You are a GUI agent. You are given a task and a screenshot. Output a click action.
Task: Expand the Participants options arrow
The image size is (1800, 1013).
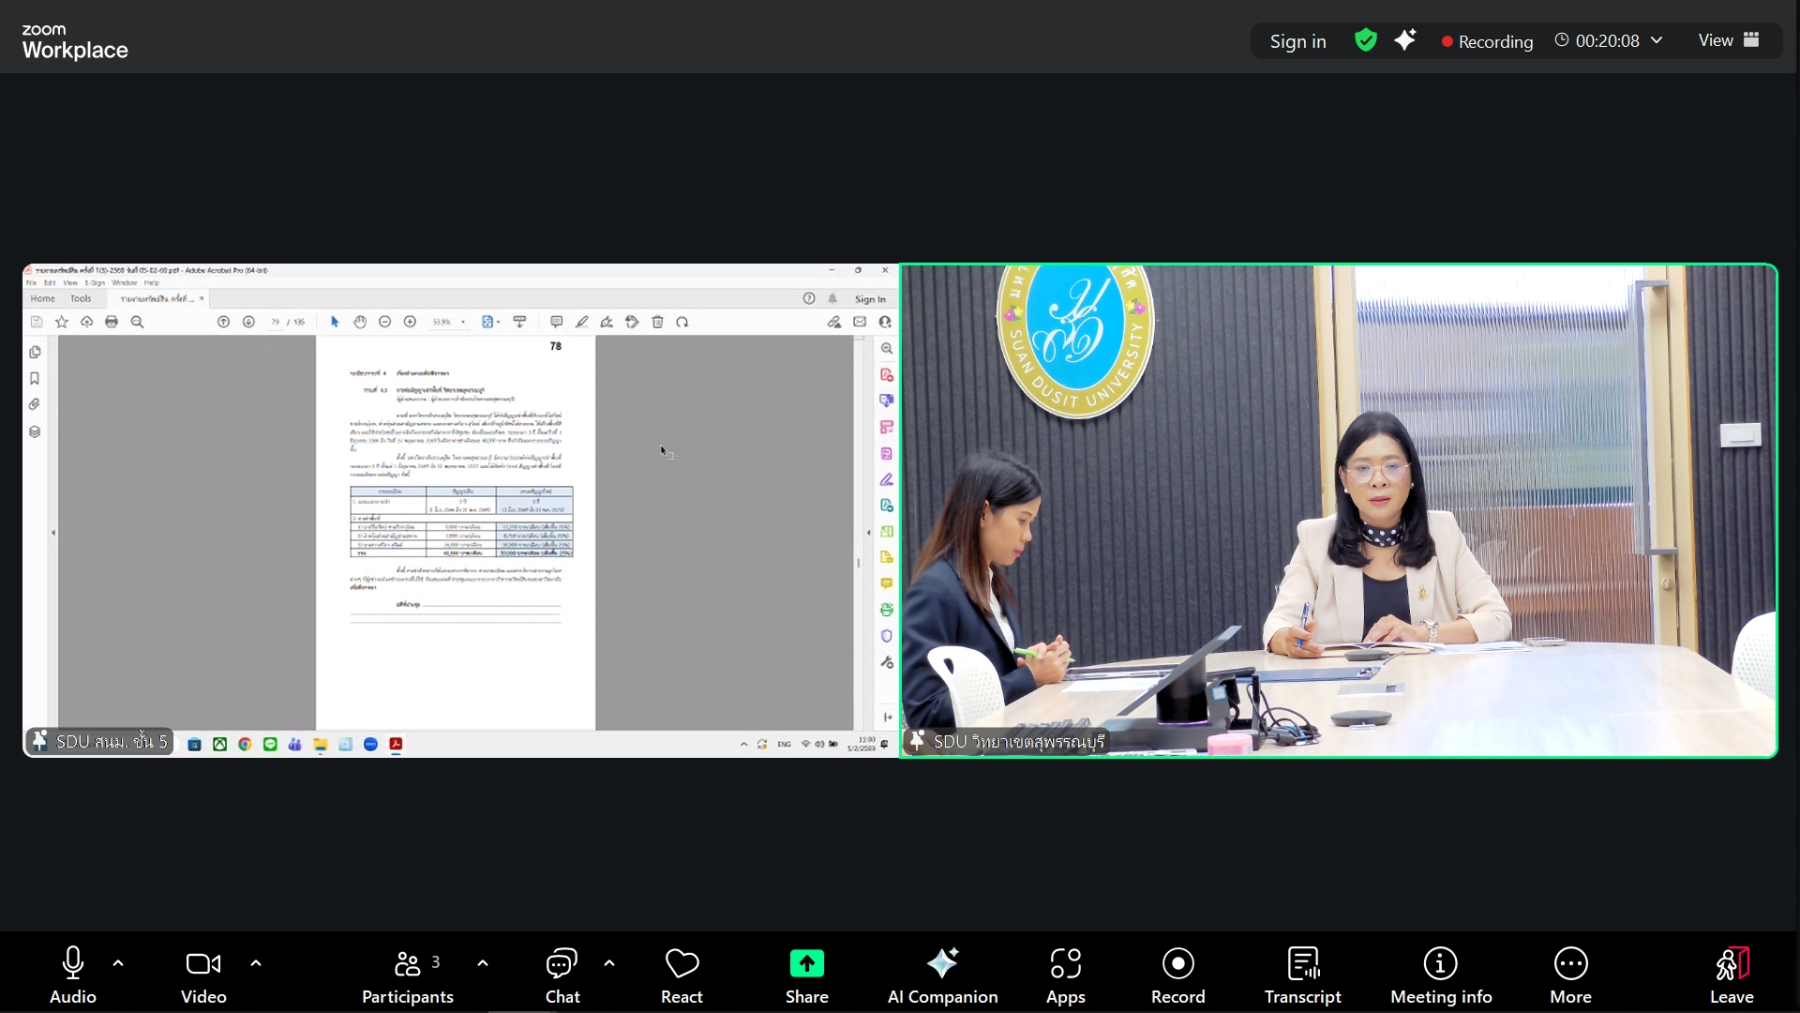483,963
